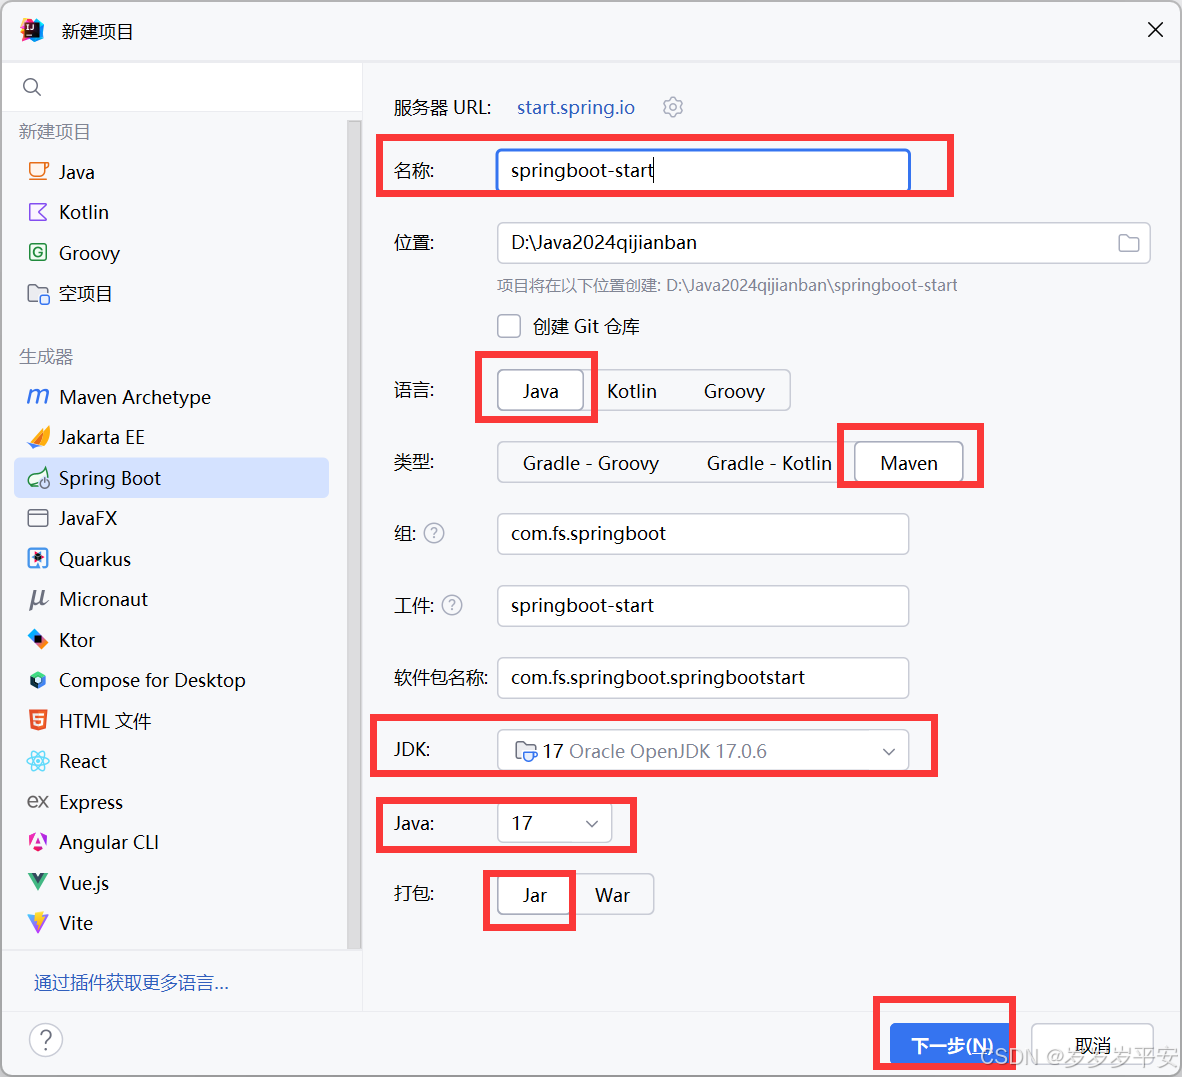Select 空项目 project type
The image size is (1182, 1077).
(171, 293)
